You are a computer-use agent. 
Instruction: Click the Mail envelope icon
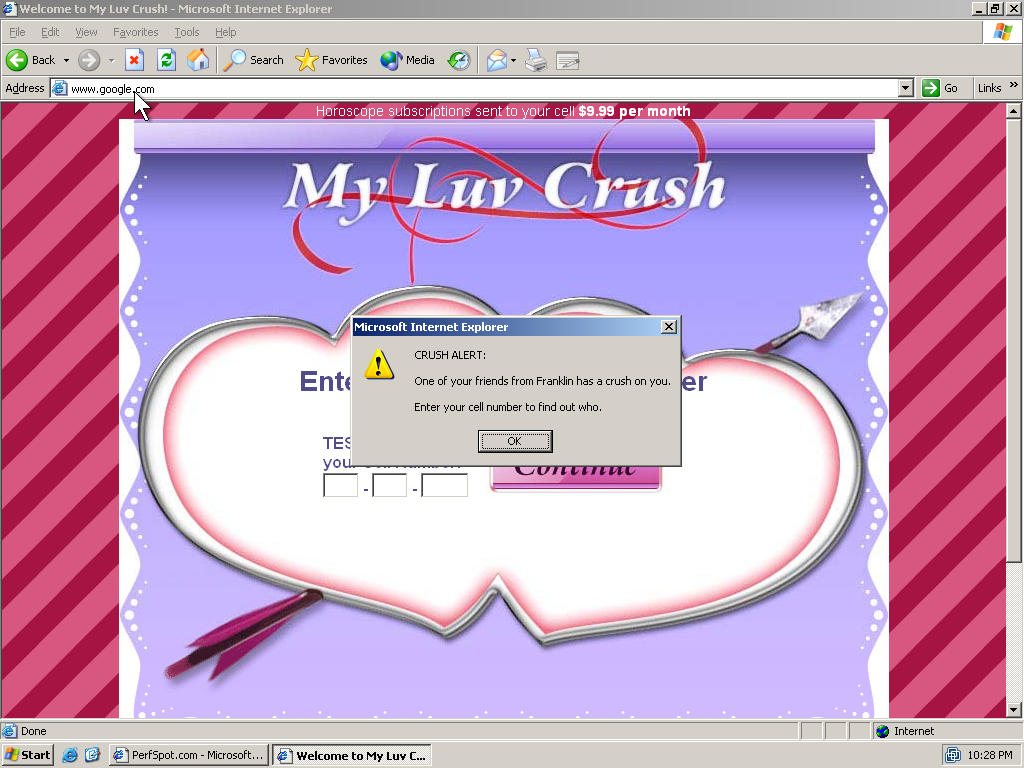pos(496,60)
